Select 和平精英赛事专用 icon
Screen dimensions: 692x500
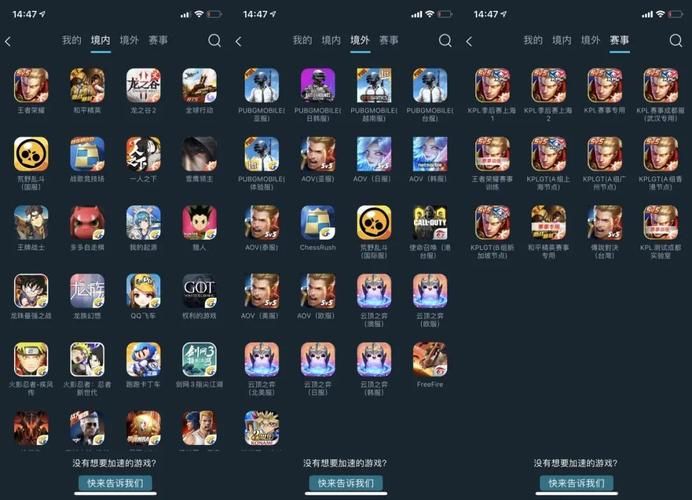click(x=549, y=222)
